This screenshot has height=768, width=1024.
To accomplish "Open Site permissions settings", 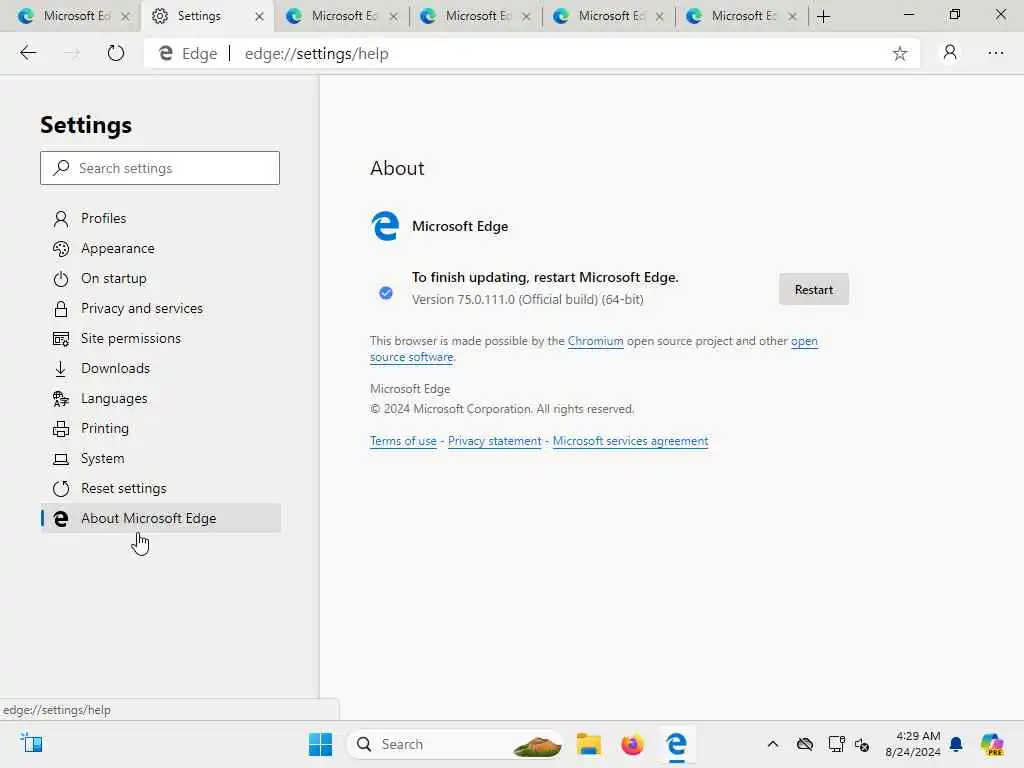I will pyautogui.click(x=161, y=339).
